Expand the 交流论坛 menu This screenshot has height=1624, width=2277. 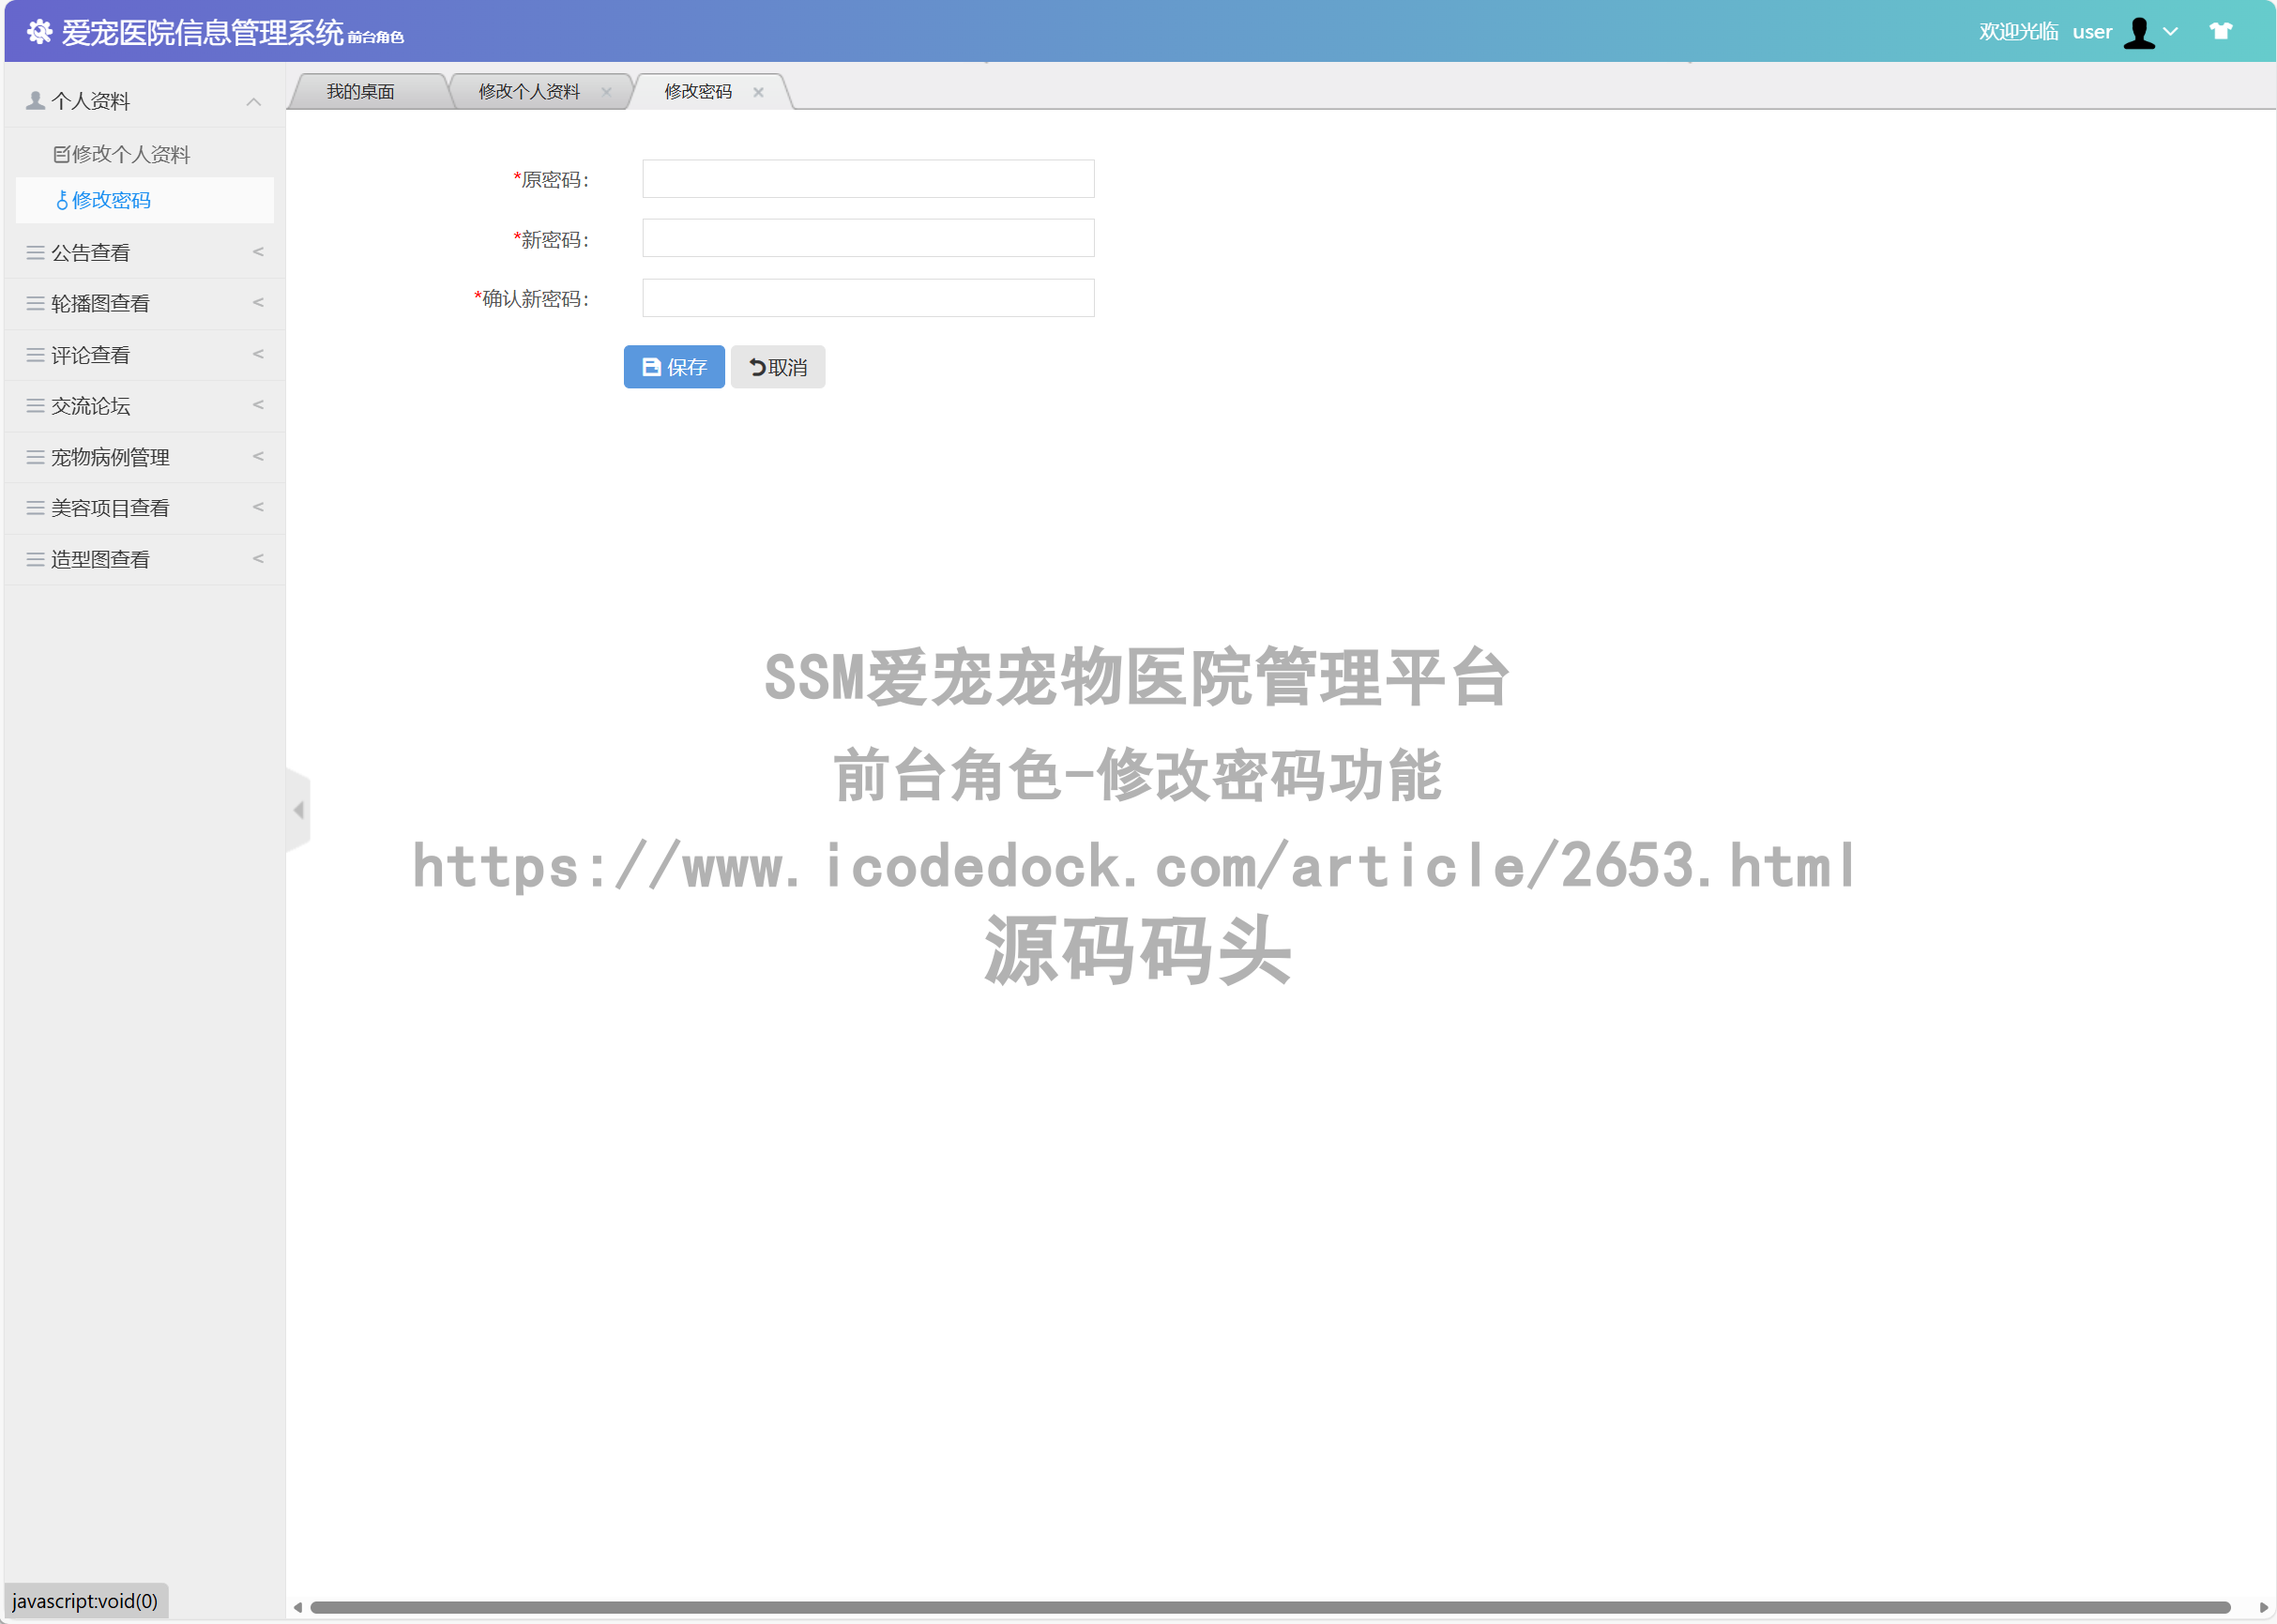click(x=144, y=406)
